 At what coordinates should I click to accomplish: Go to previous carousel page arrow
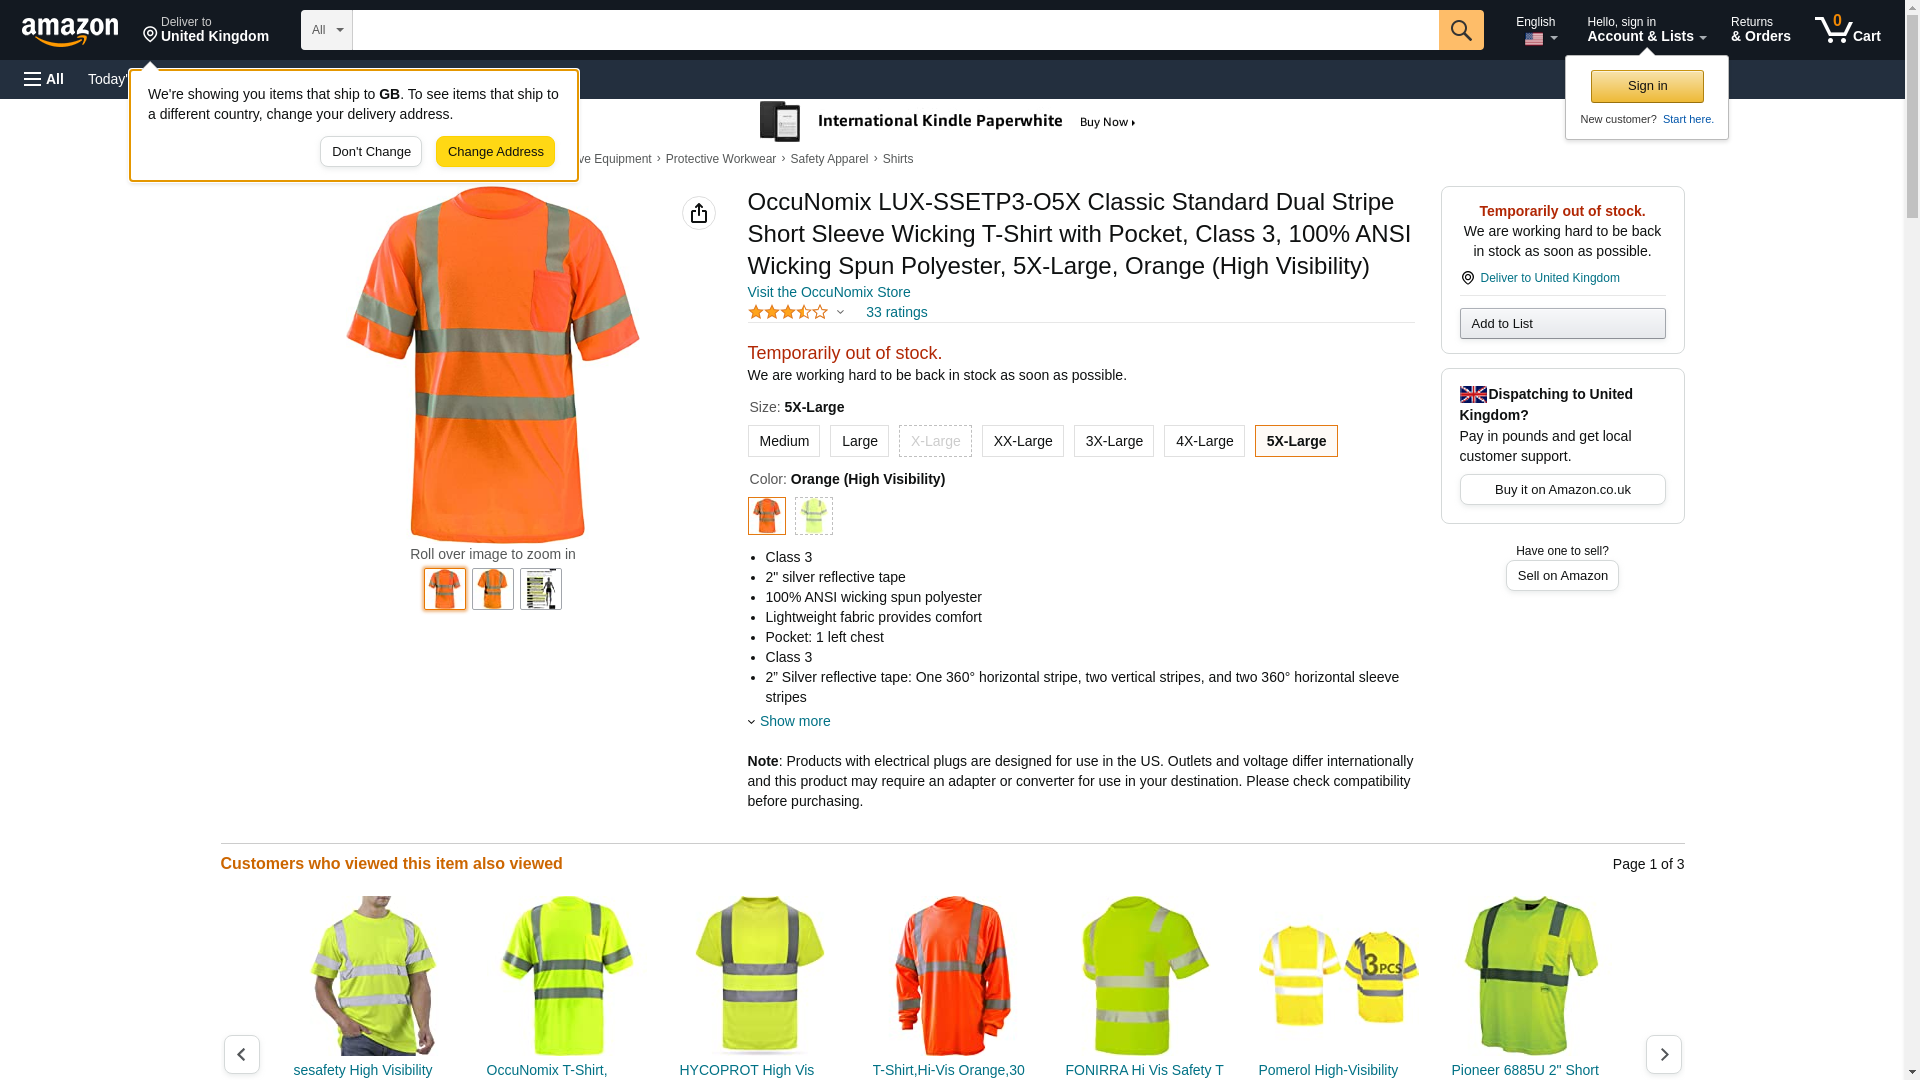(x=241, y=1054)
